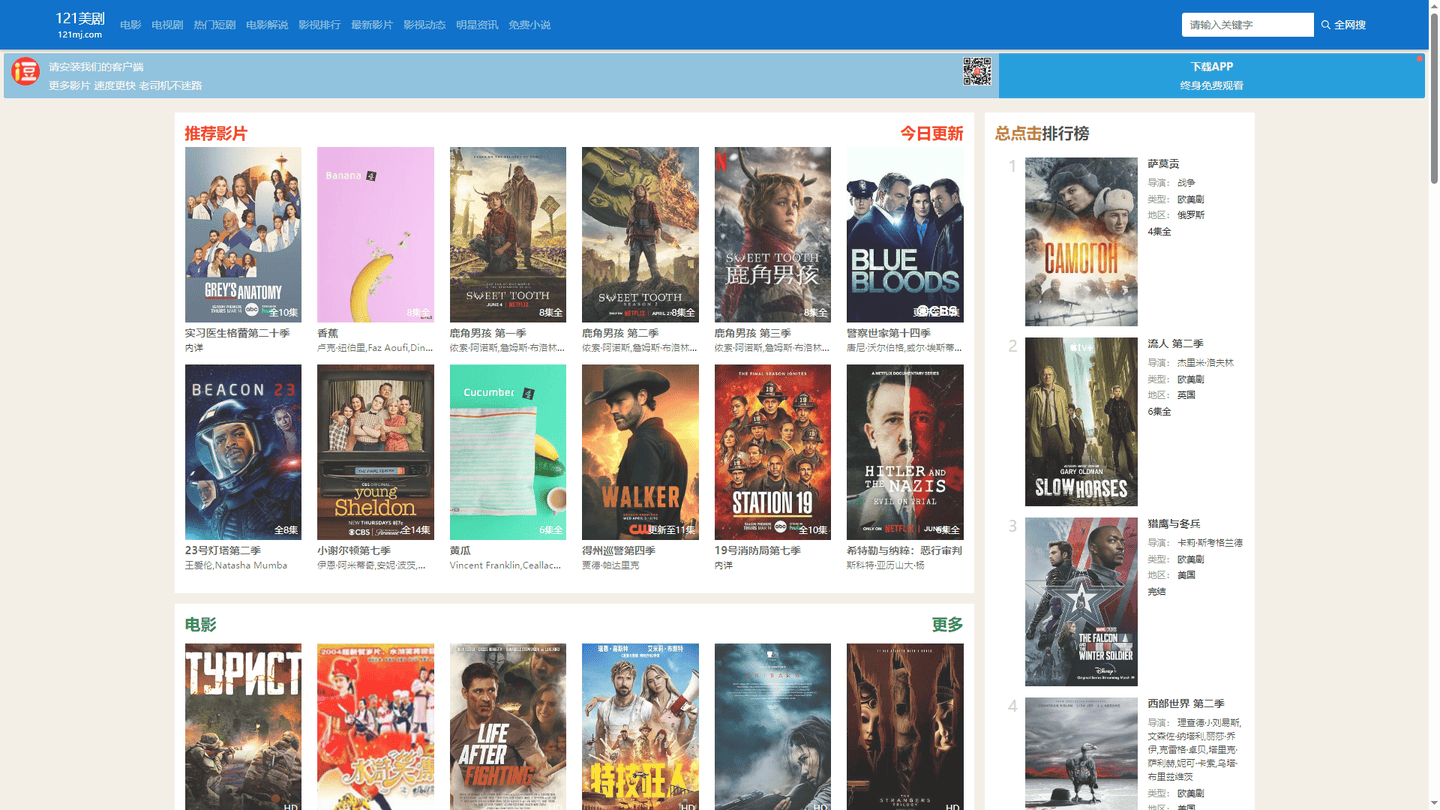Image resolution: width=1440 pixels, height=810 pixels.
Task: Open the 更多 link beside 电影 section
Action: (948, 624)
